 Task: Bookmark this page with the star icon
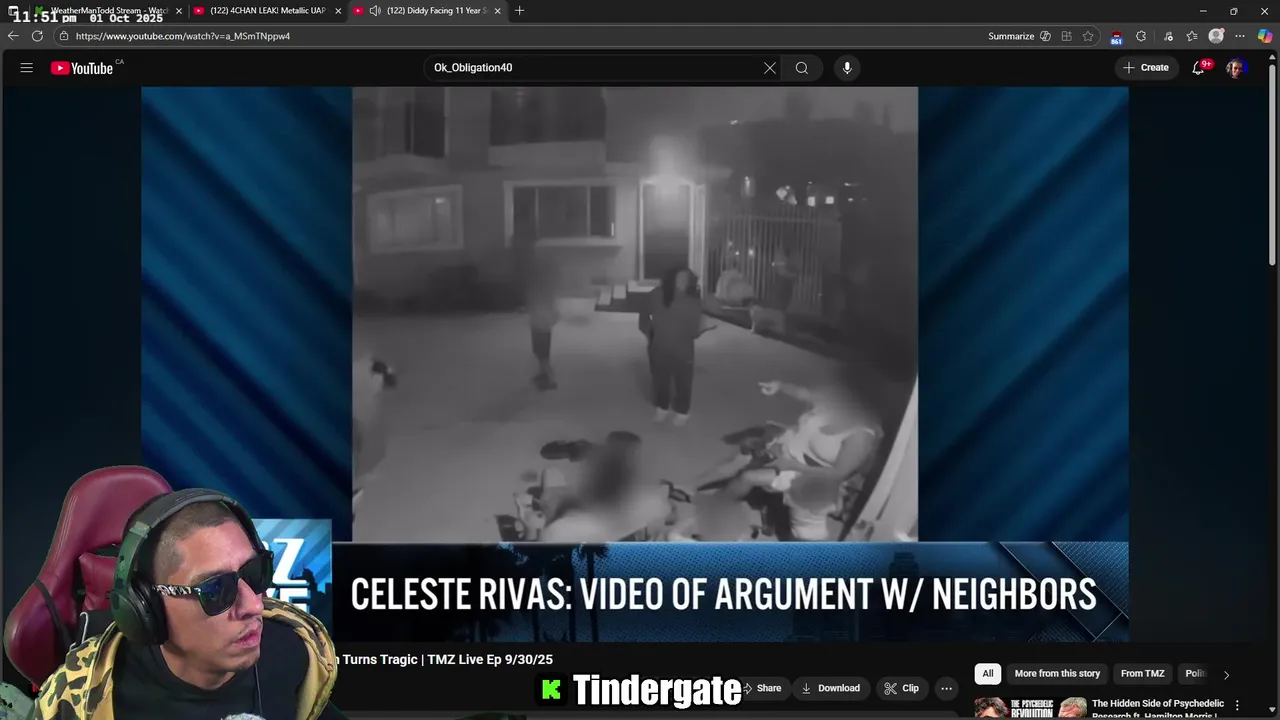[1088, 36]
